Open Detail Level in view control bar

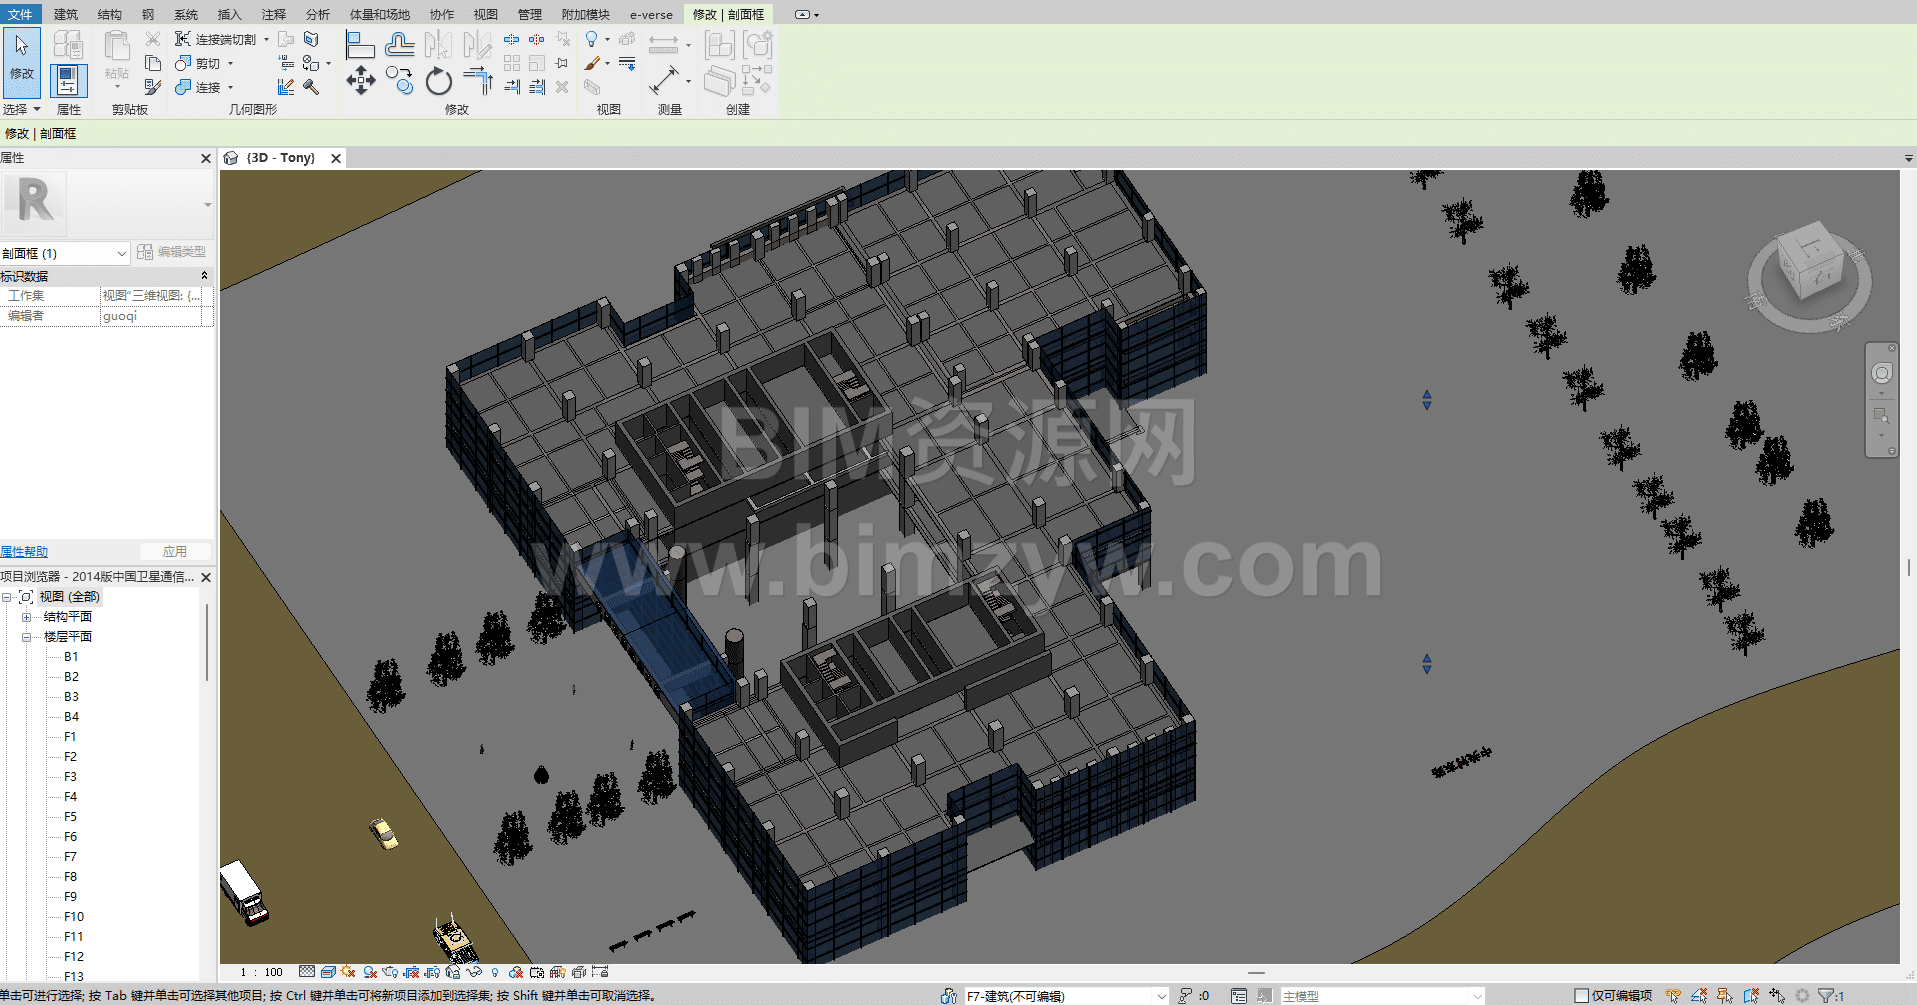(x=307, y=971)
